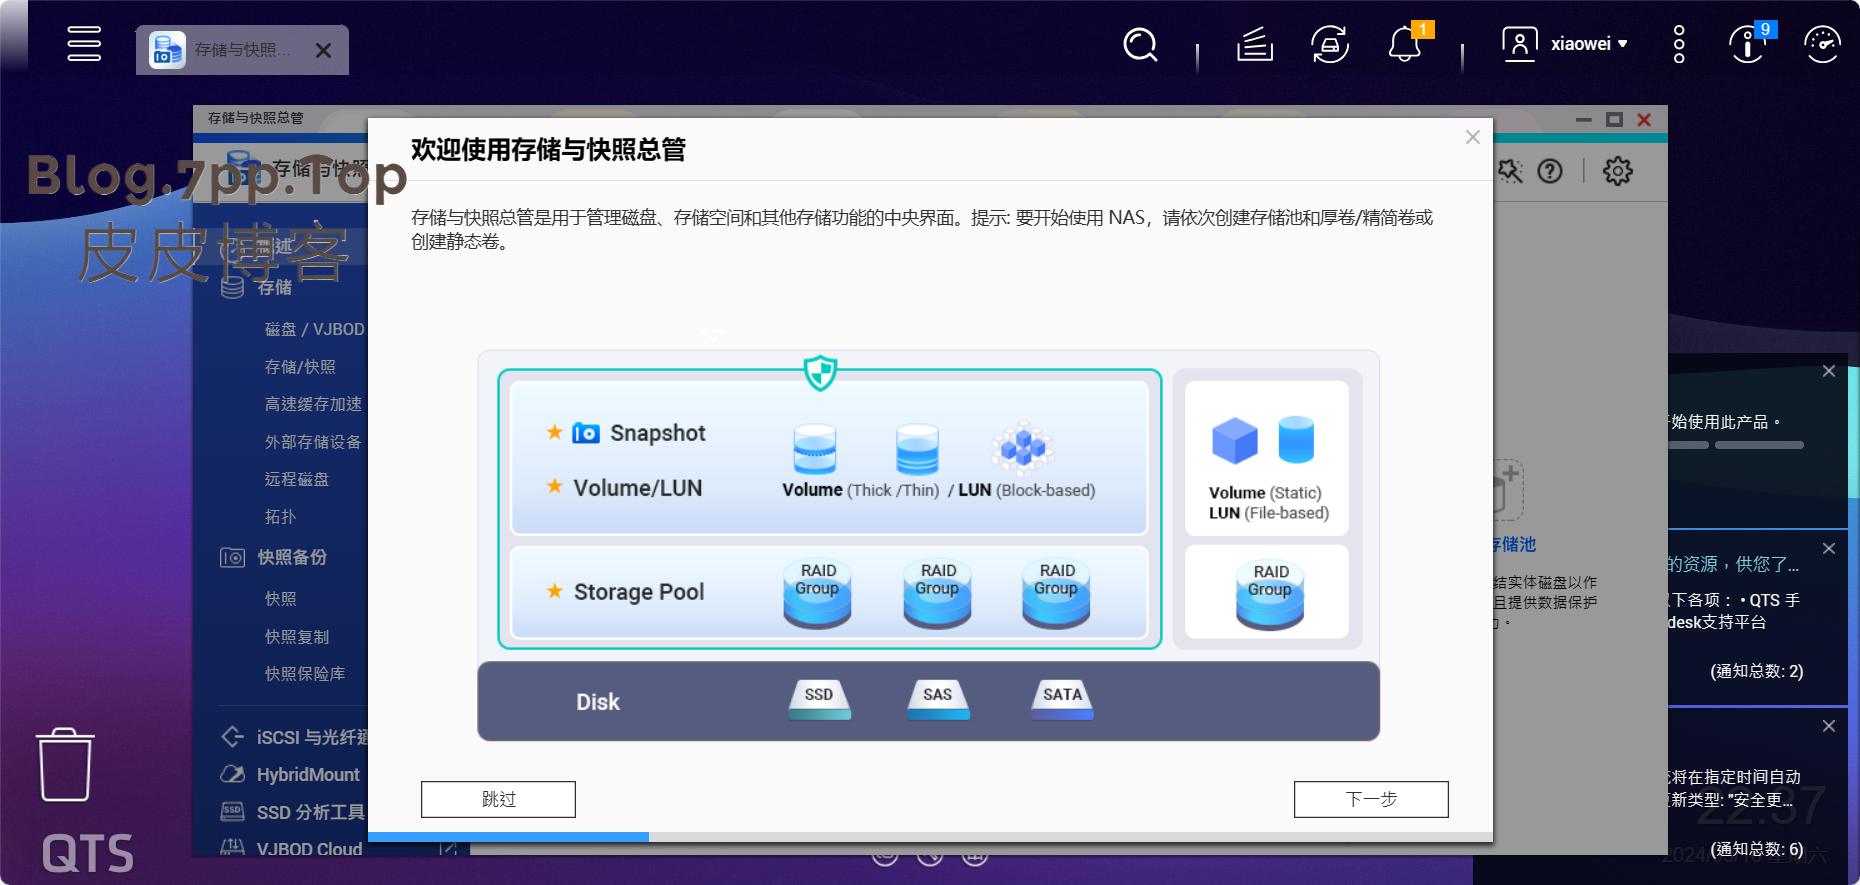Open the three-dot more options menu
1860x885 pixels.
click(1679, 45)
